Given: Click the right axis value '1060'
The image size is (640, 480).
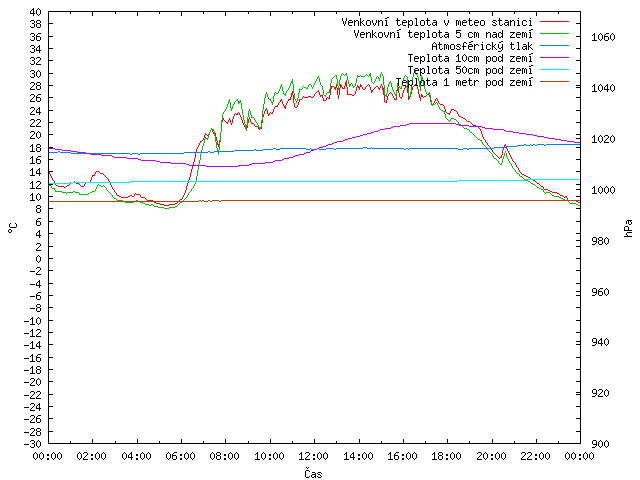Looking at the screenshot, I should [x=603, y=37].
